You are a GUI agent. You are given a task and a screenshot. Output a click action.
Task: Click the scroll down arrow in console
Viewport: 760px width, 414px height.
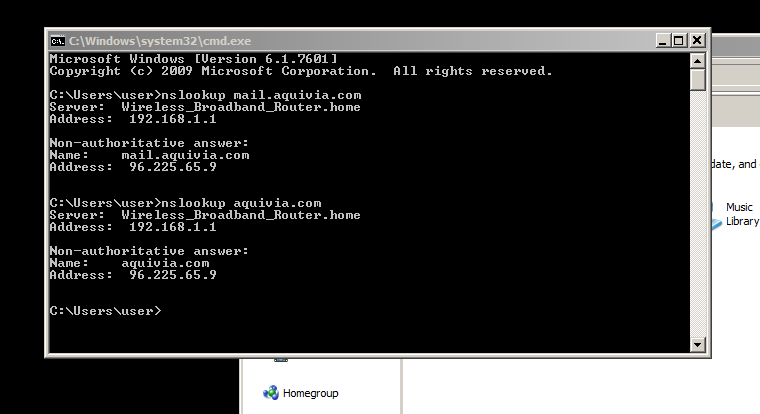[x=698, y=344]
